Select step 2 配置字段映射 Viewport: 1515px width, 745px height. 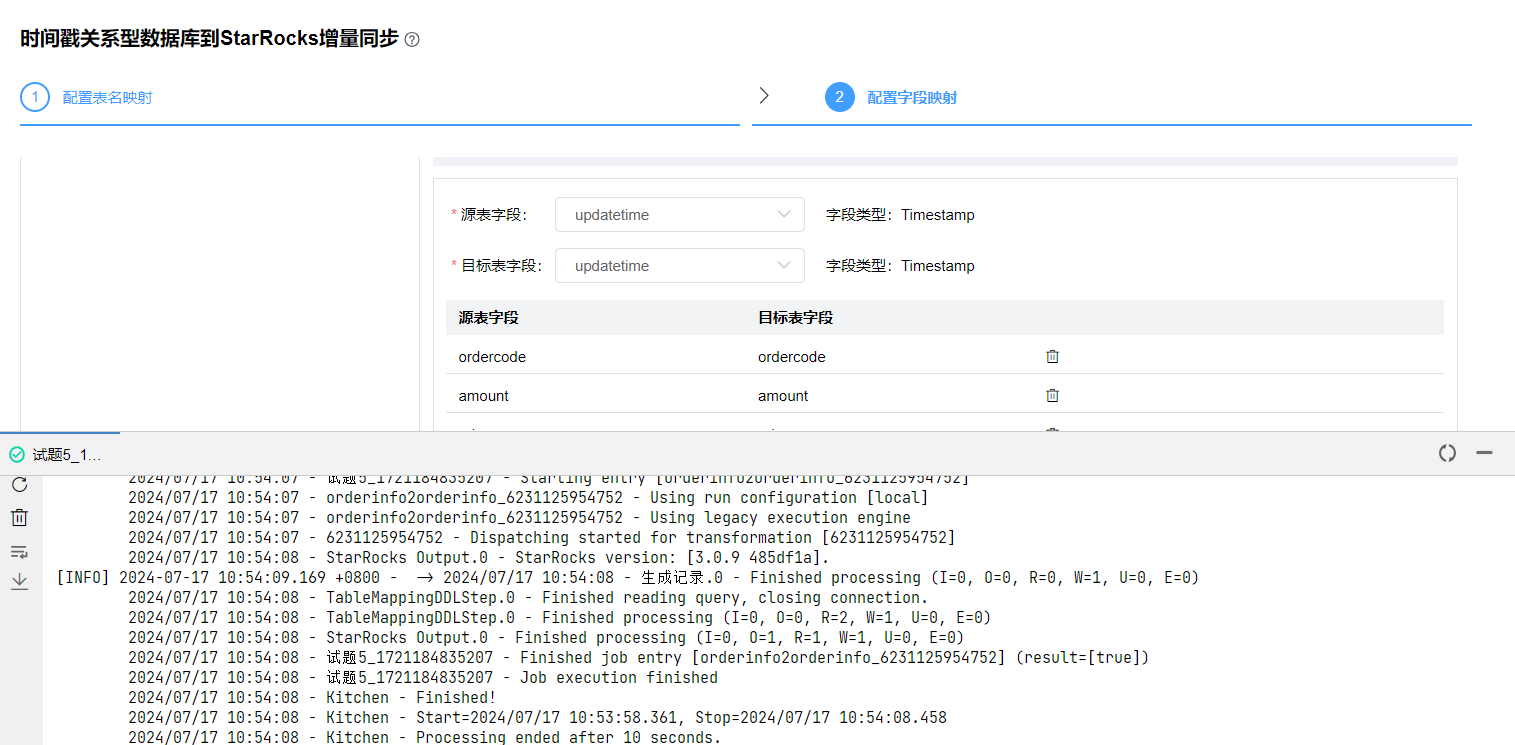pyautogui.click(x=911, y=98)
